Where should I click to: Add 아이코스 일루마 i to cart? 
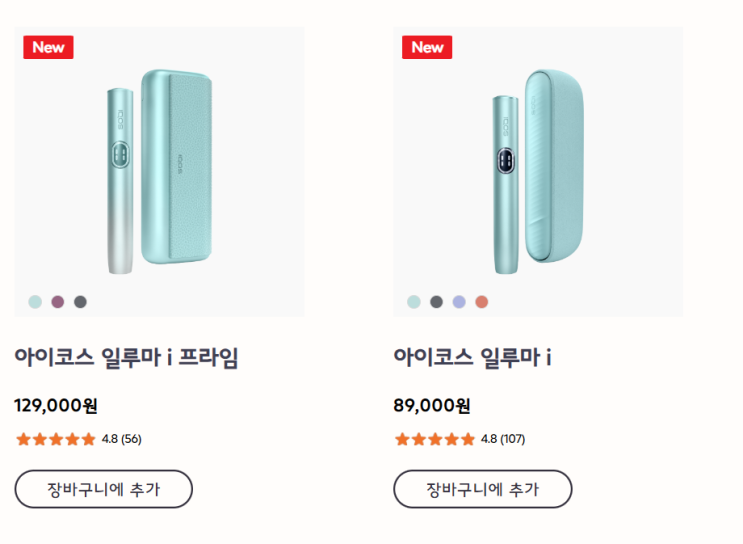point(483,489)
